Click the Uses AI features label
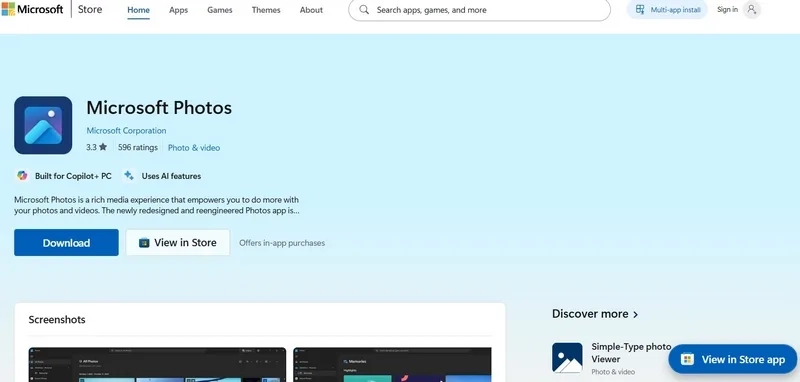 171,176
